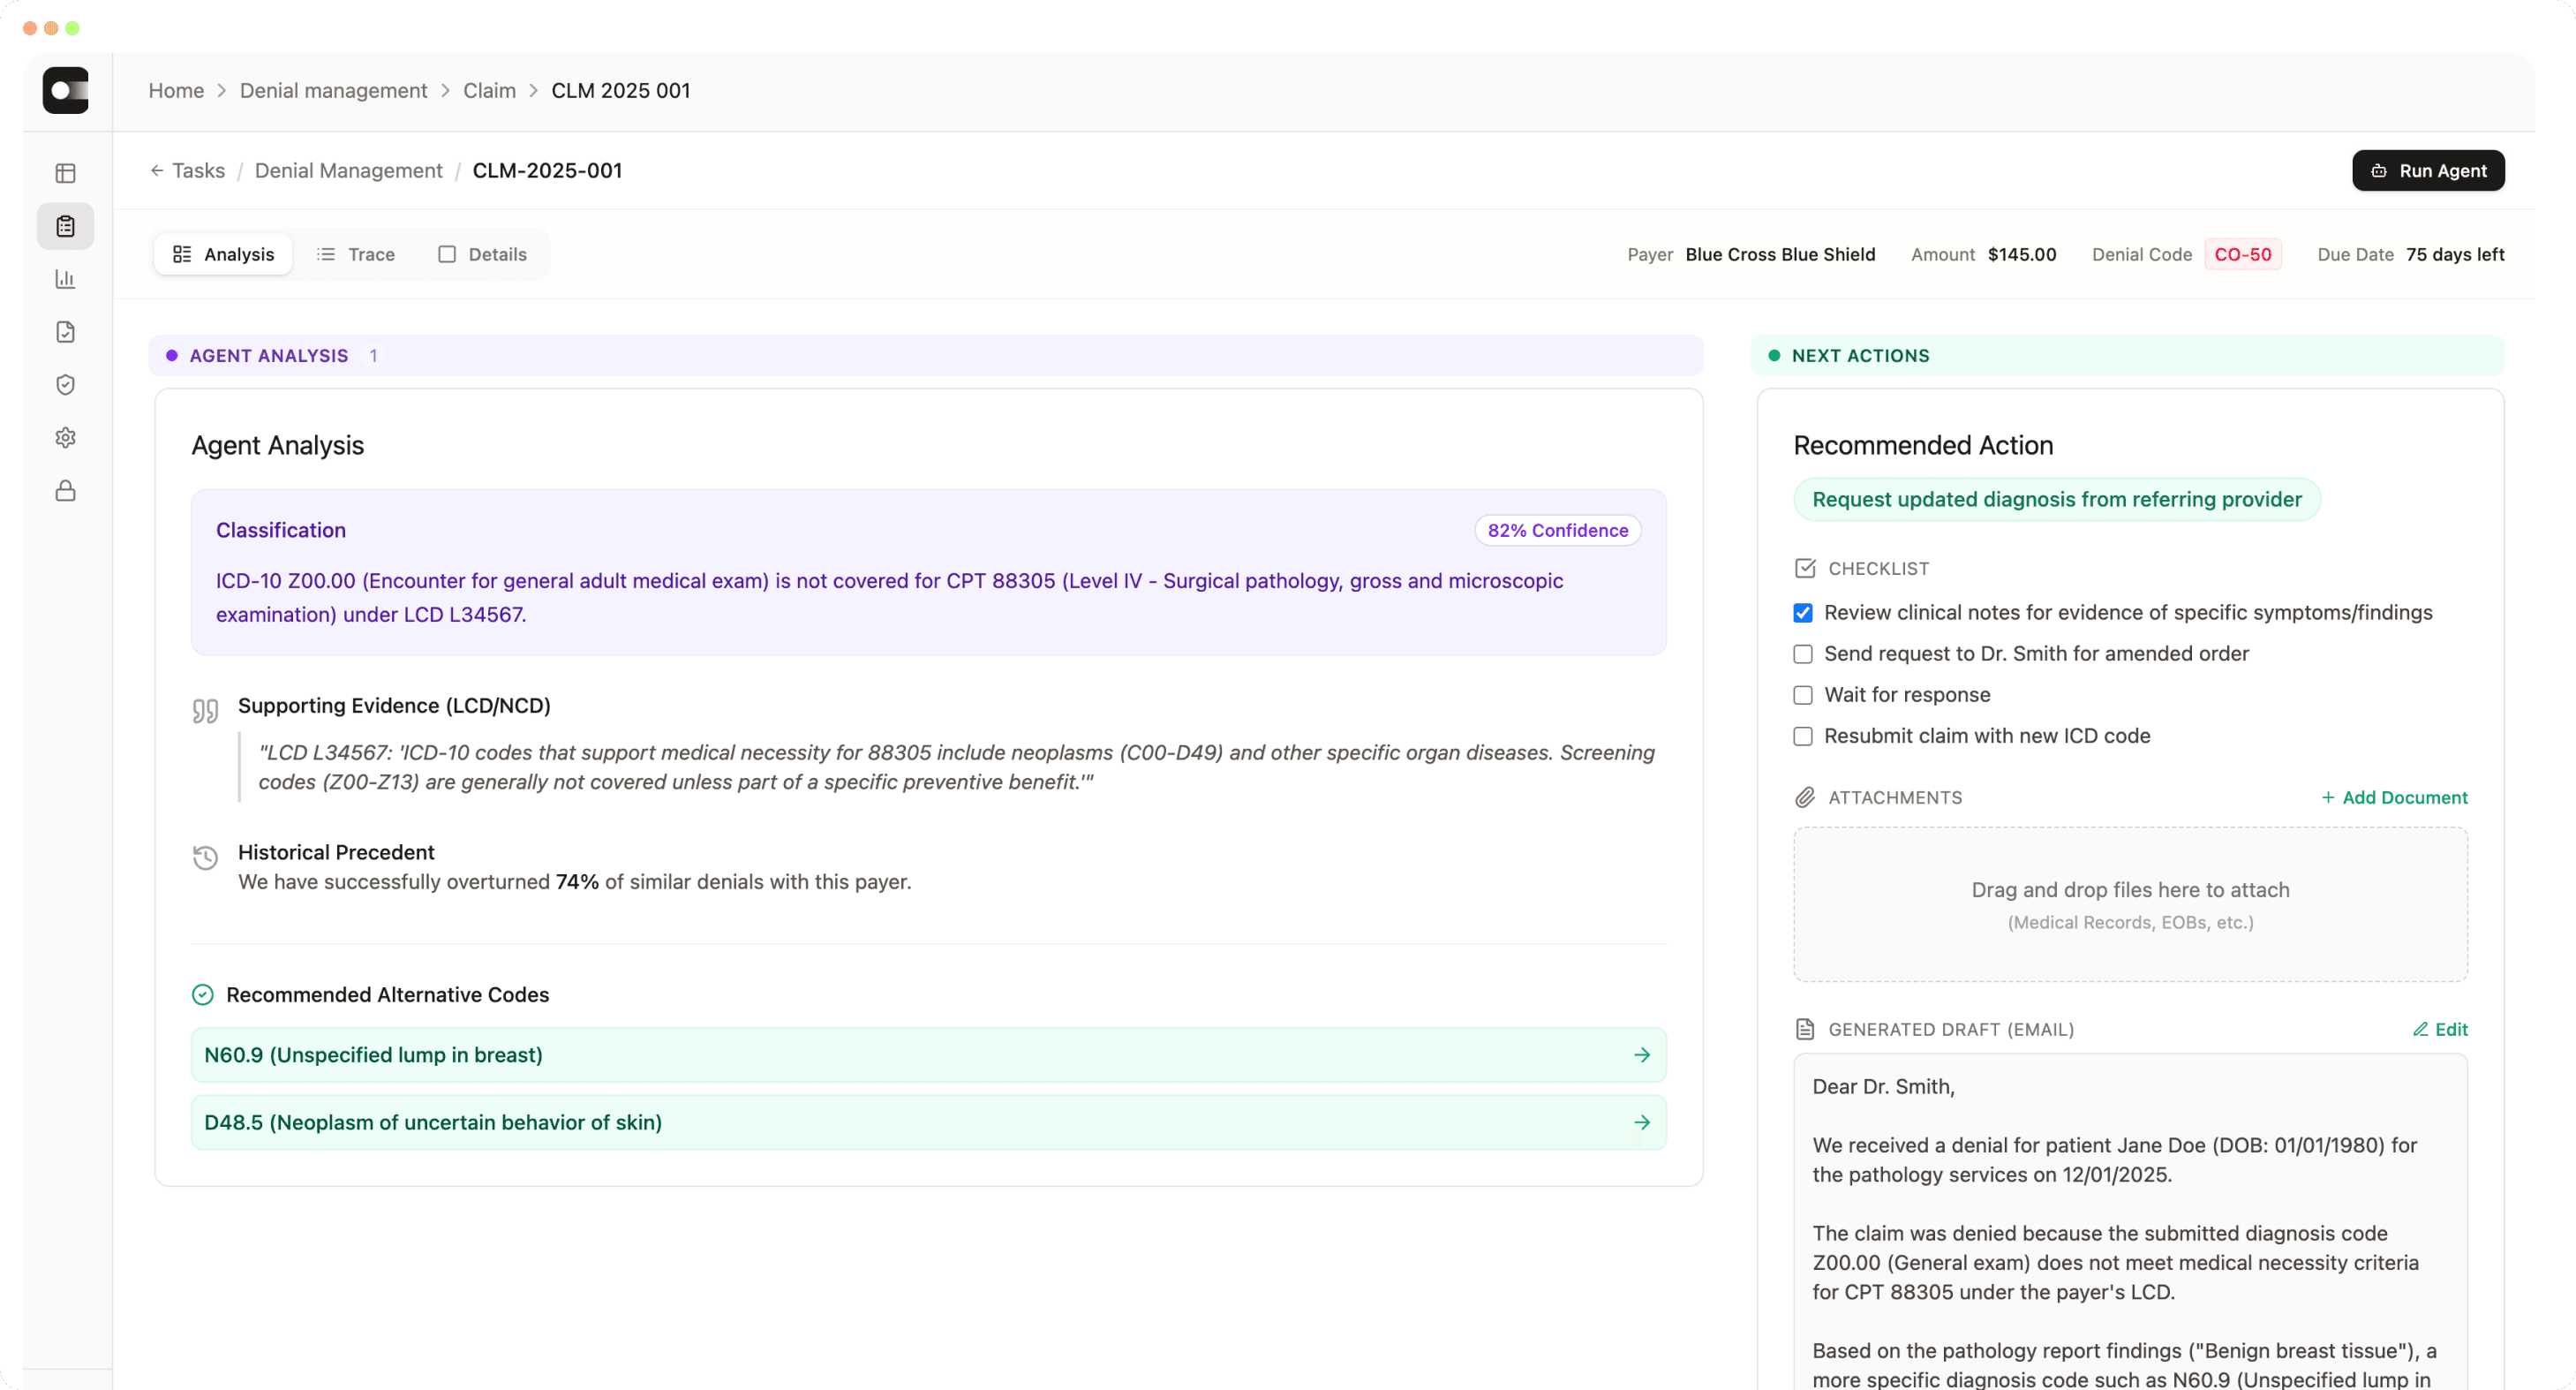2576x1390 pixels.
Task: Uncheck Review clinical notes checklist item
Action: (1803, 613)
